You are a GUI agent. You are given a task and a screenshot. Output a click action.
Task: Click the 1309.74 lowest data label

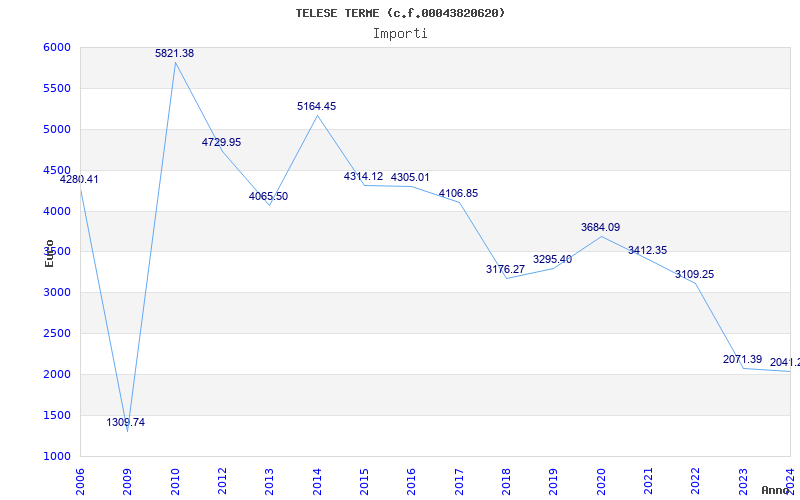[x=126, y=422]
